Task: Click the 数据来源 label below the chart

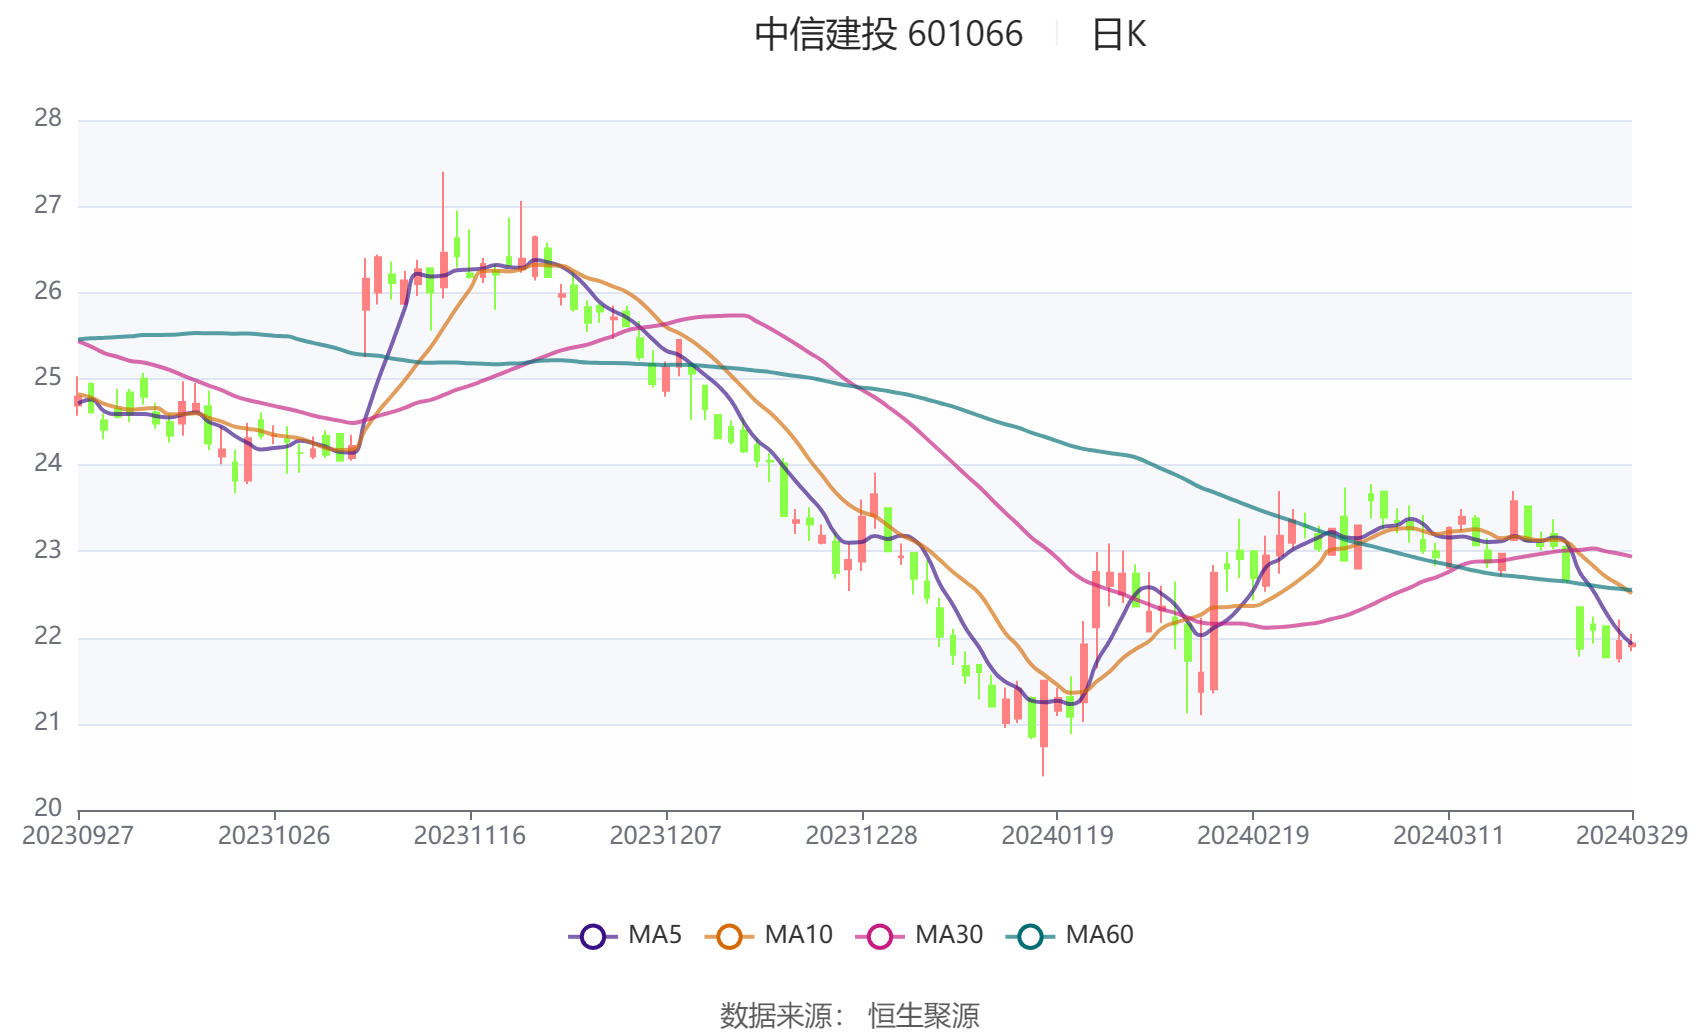Action: point(778,1015)
